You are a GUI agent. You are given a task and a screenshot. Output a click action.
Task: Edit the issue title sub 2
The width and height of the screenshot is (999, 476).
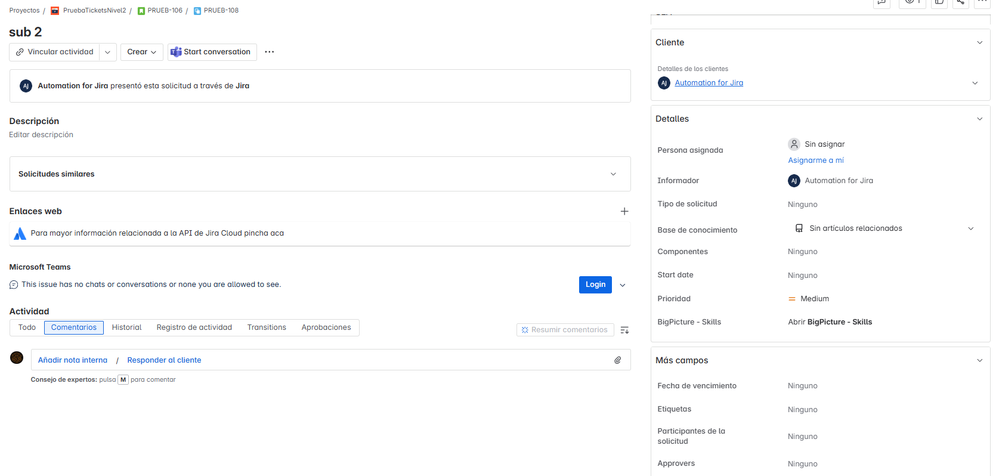[25, 32]
